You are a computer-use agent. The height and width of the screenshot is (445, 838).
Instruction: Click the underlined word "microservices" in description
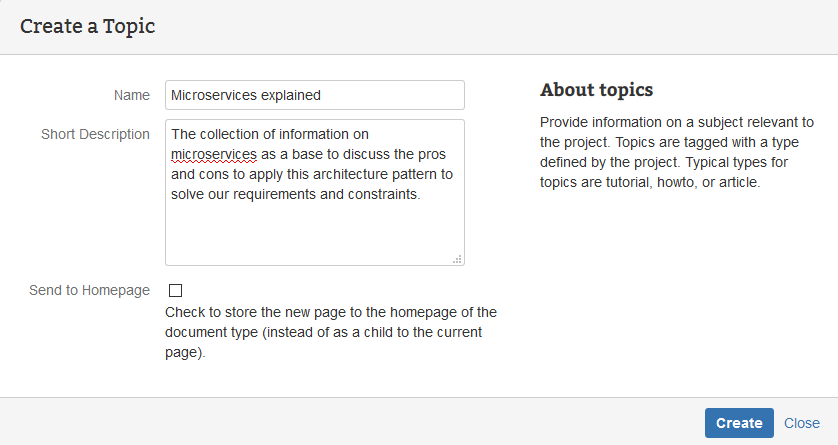[214, 154]
